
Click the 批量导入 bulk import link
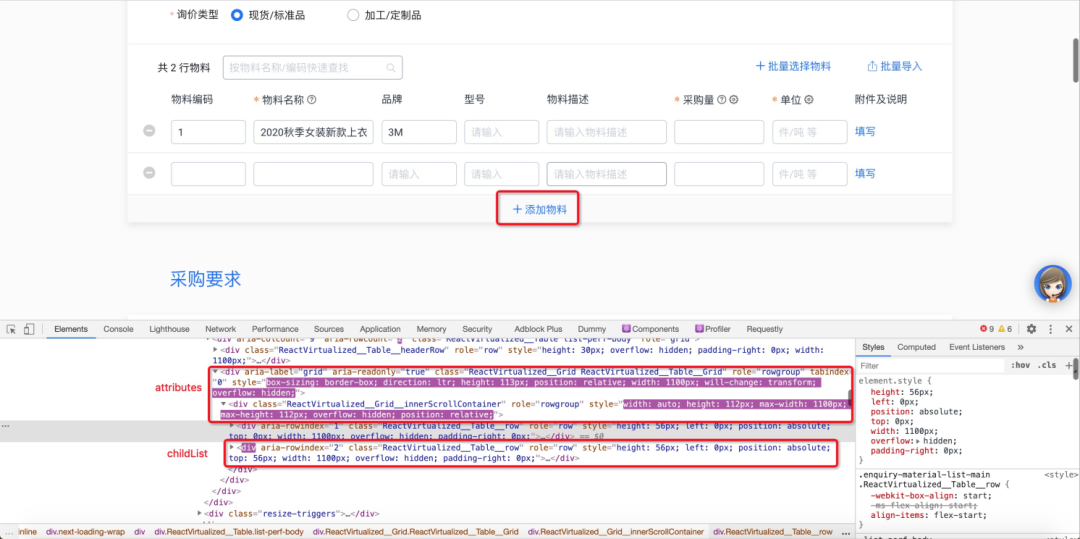tap(894, 67)
